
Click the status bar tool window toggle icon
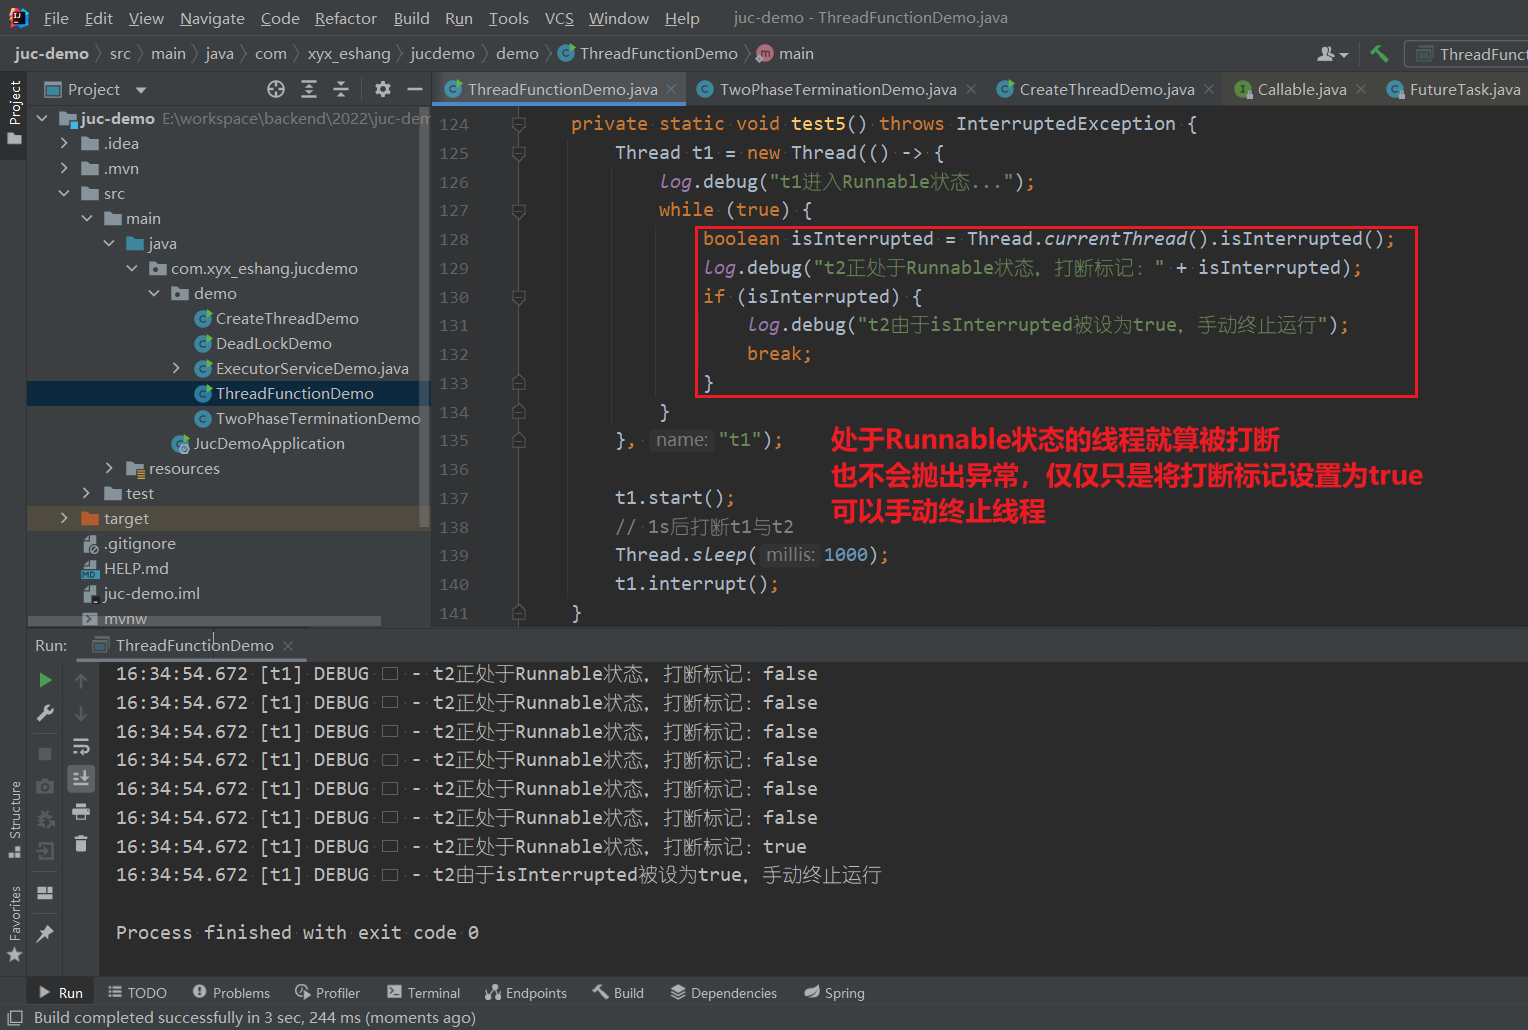(15, 1017)
